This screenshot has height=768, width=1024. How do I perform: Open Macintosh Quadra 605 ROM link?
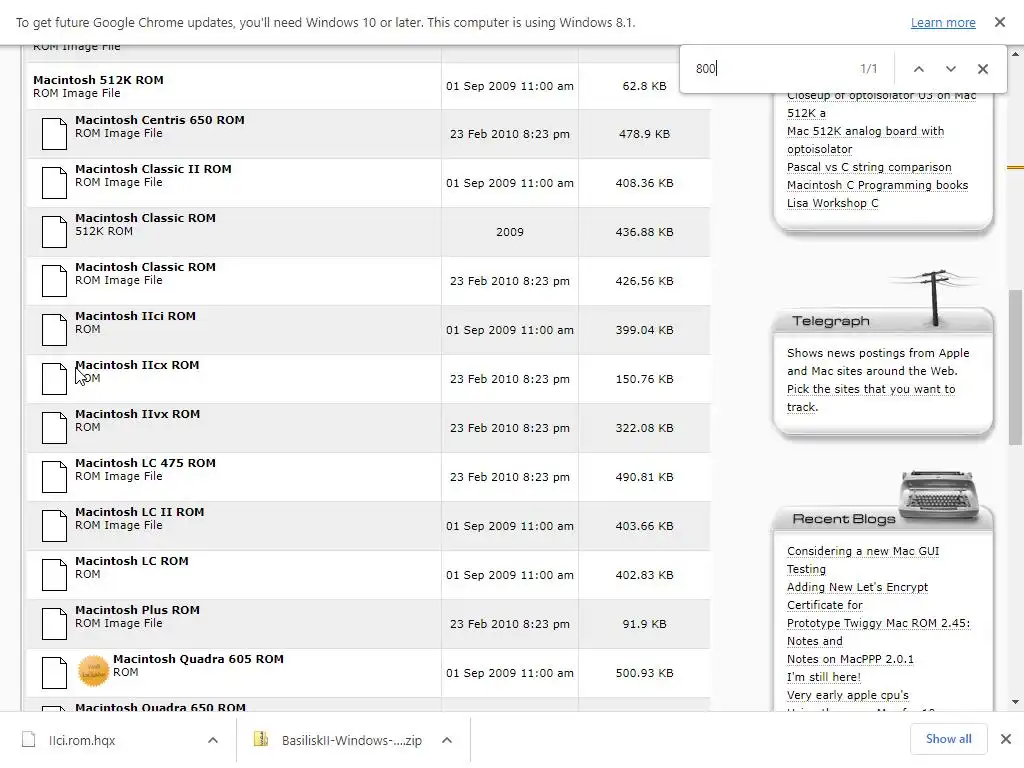point(199,658)
